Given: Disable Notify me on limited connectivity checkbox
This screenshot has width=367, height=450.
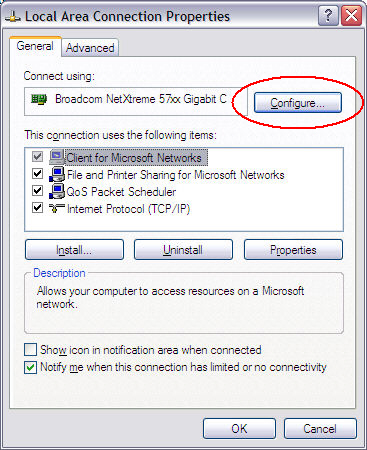Looking at the screenshot, I should 30,367.
